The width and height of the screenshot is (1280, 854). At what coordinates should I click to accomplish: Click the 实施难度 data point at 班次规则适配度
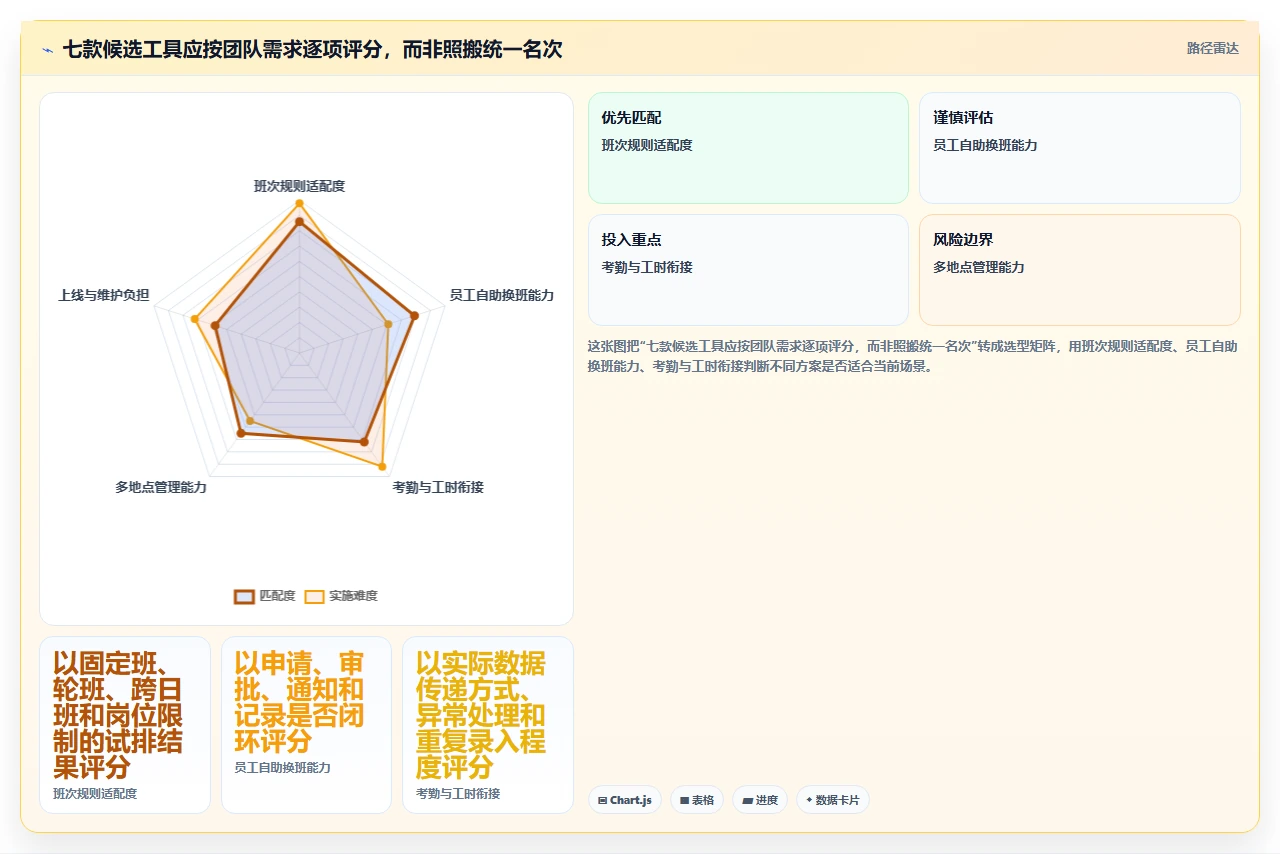click(299, 204)
